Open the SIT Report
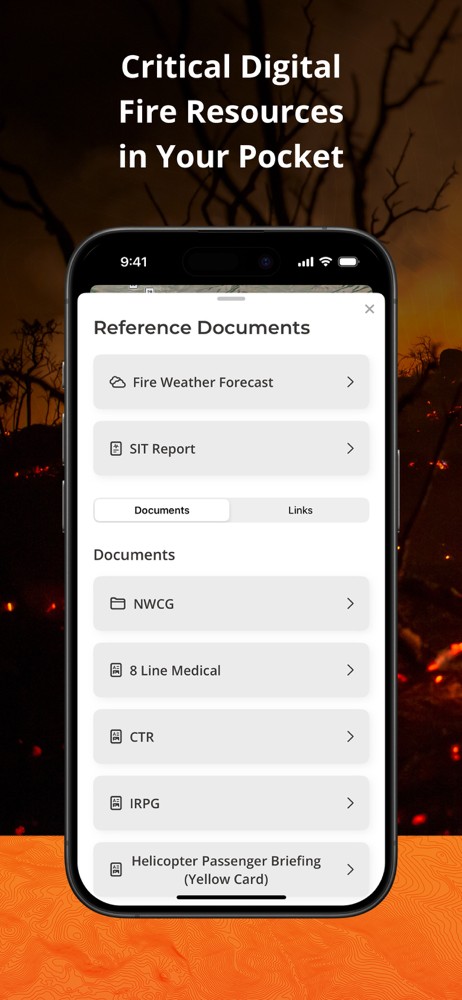The width and height of the screenshot is (462, 1000). pyautogui.click(x=231, y=448)
